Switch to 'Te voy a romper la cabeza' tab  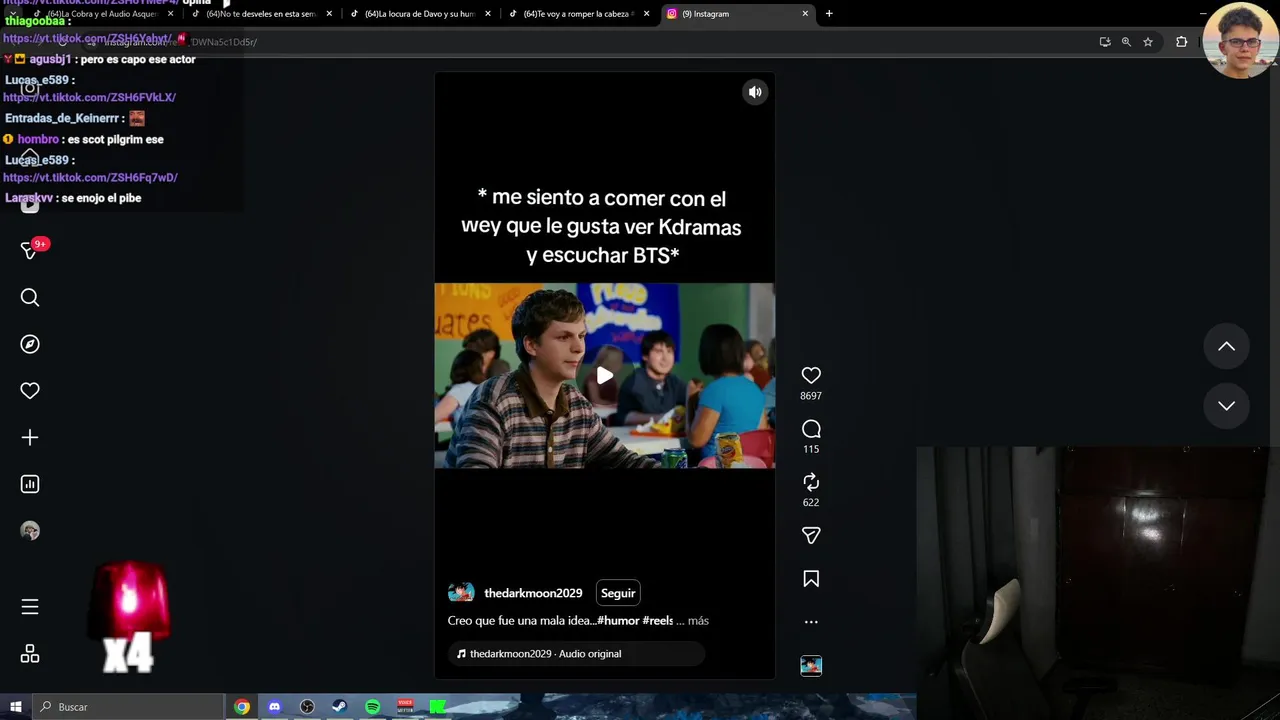pos(579,14)
